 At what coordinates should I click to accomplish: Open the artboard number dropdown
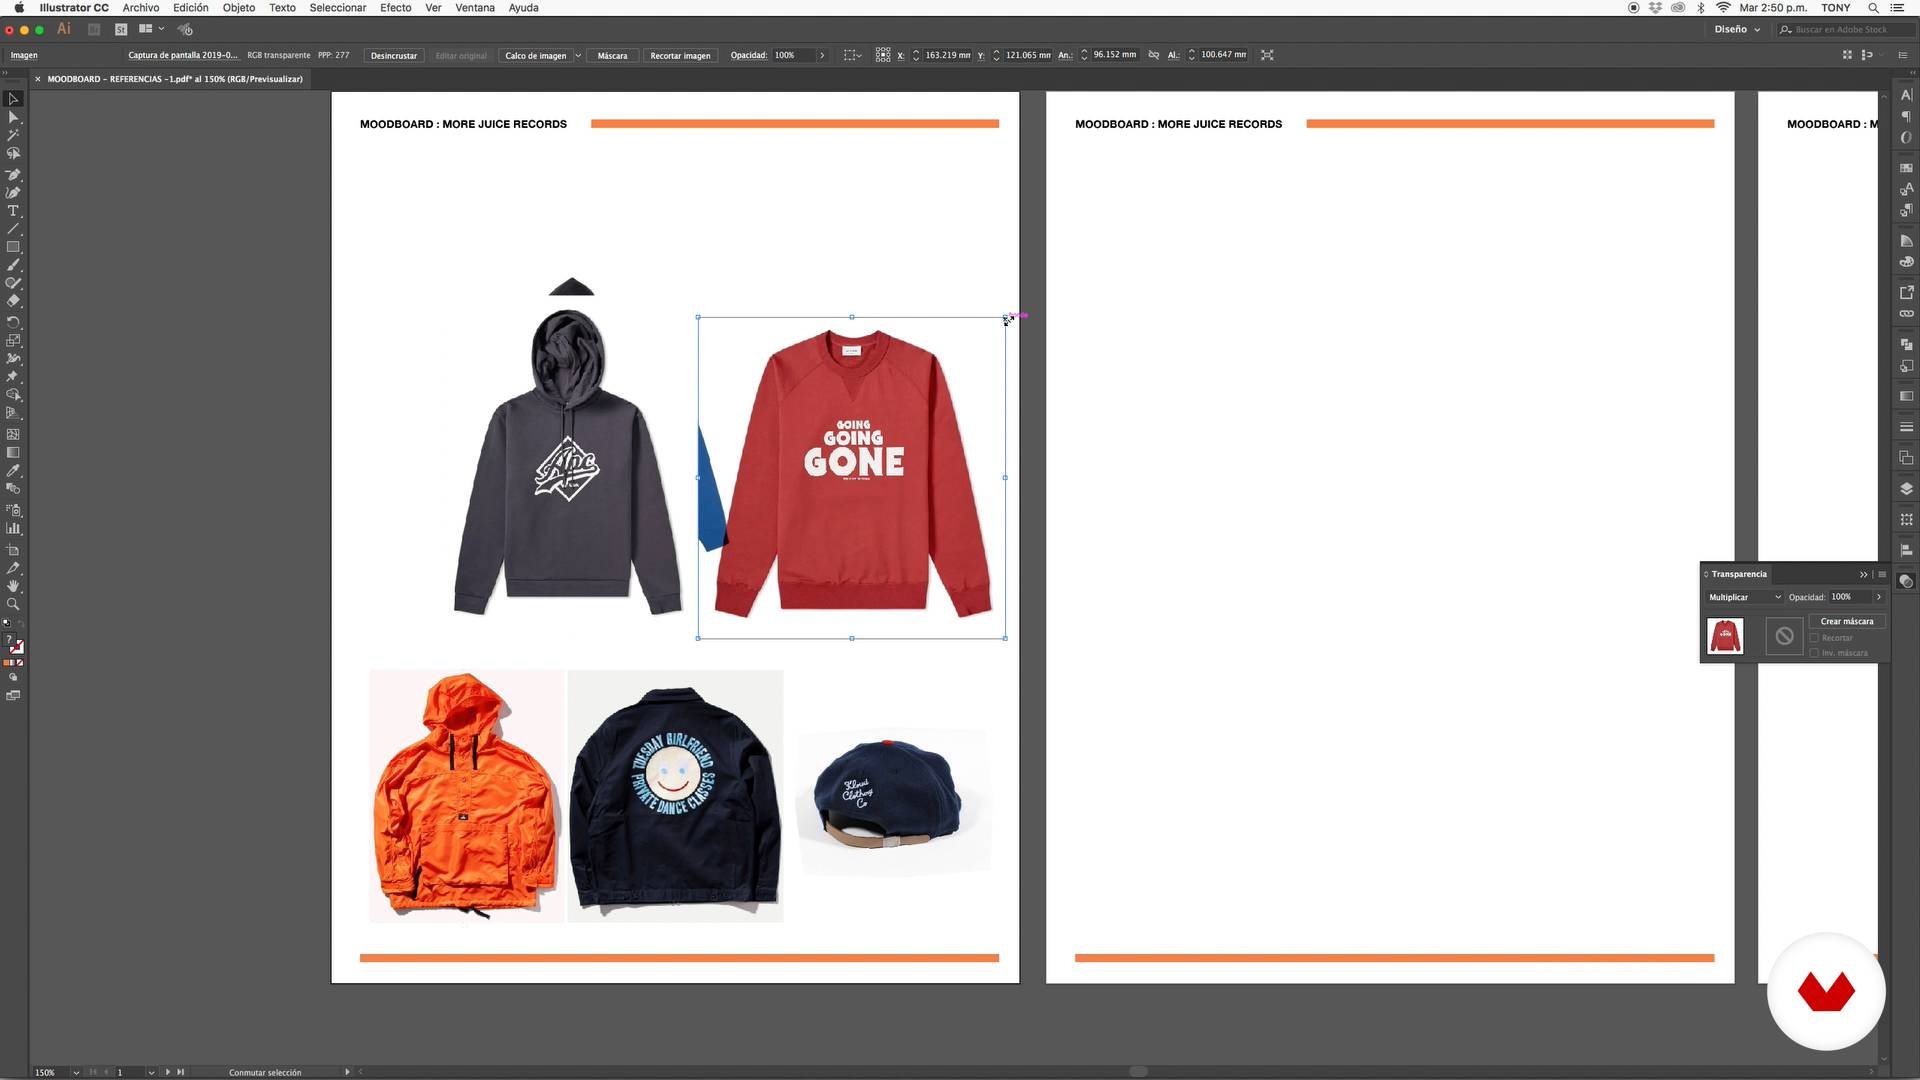pyautogui.click(x=151, y=1072)
